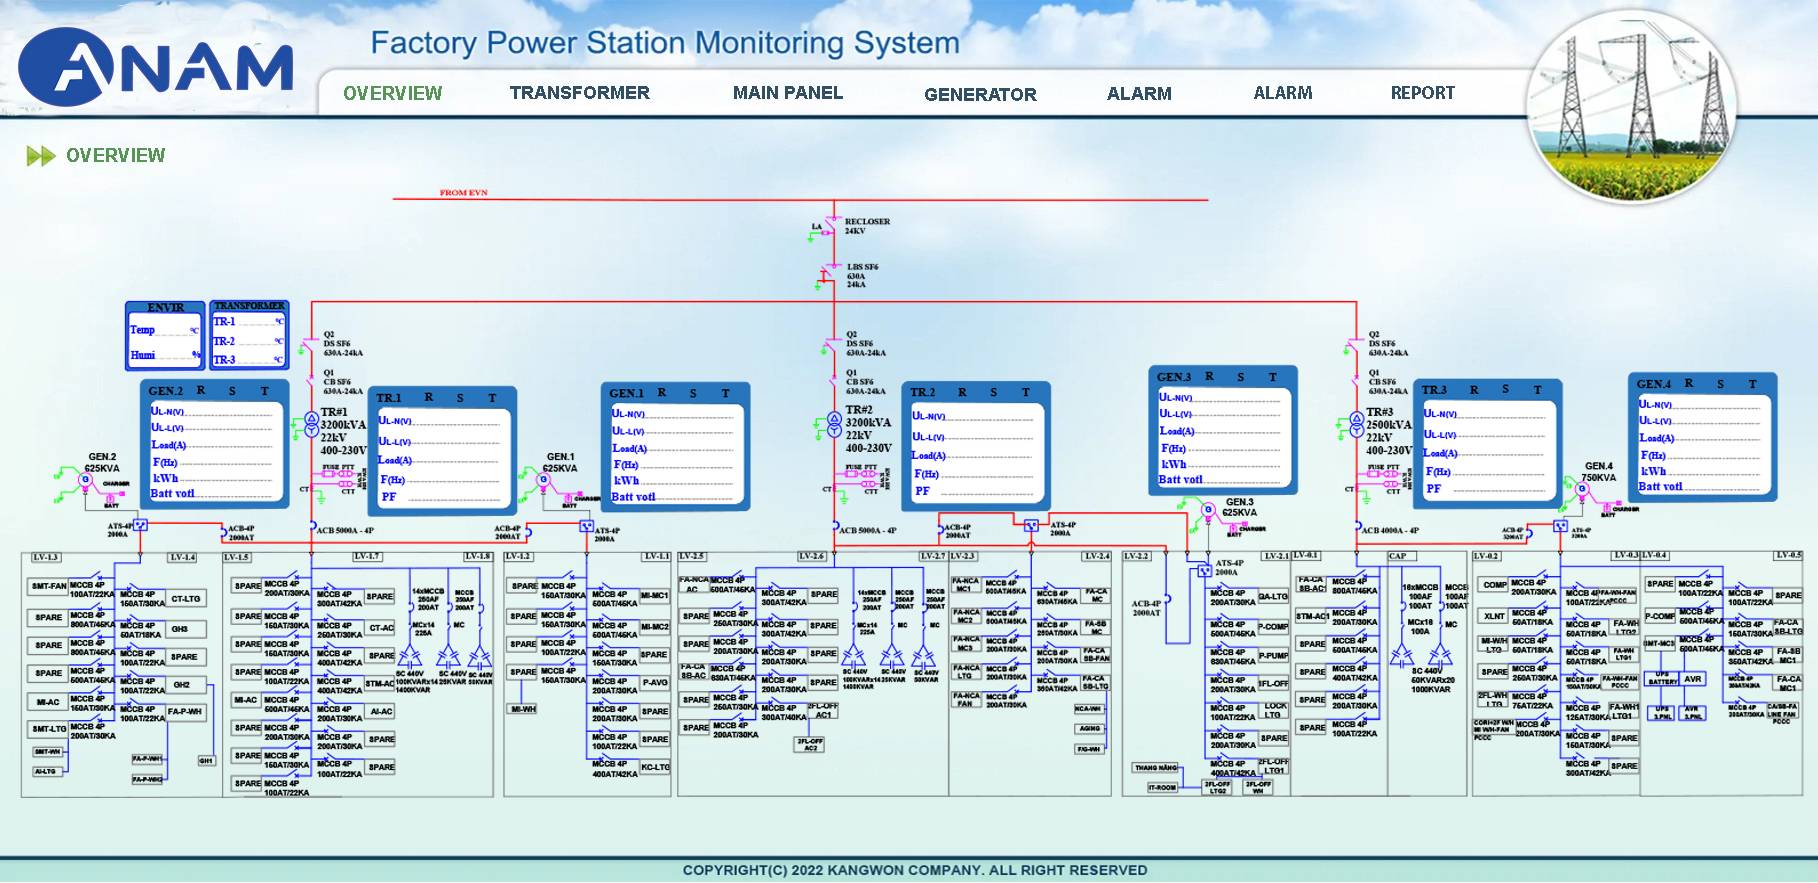1818x883 pixels.
Task: Click the FROM EVN incoming line label
Action: 463,192
